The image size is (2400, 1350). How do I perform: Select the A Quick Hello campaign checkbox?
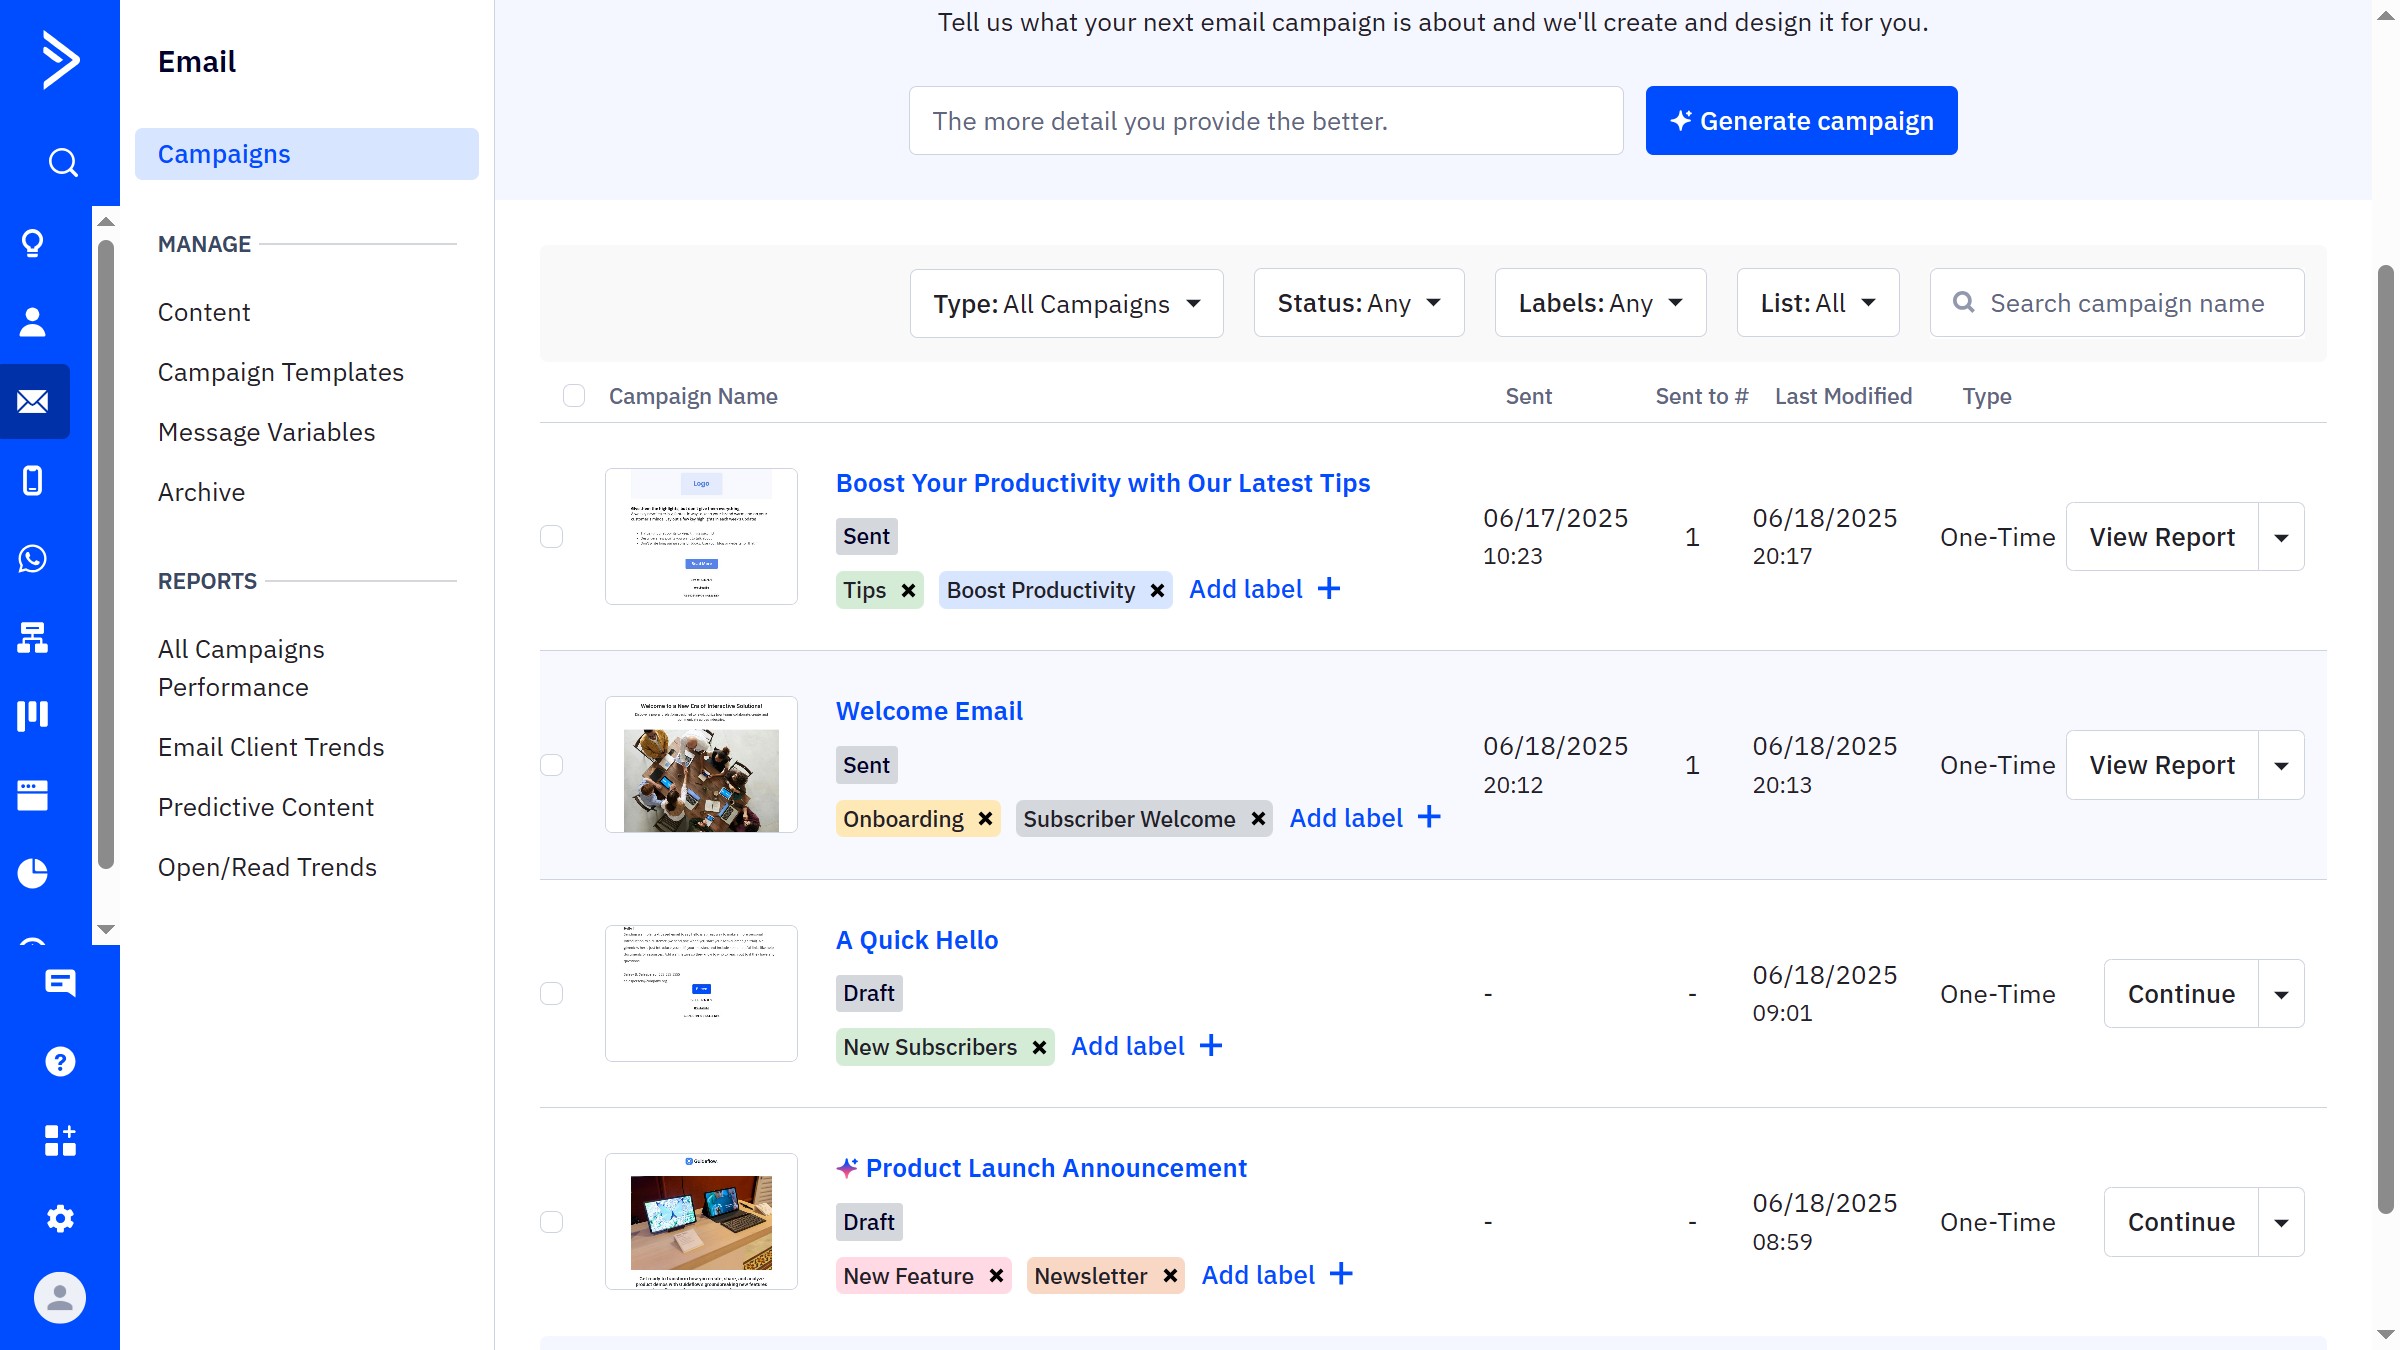tap(552, 993)
